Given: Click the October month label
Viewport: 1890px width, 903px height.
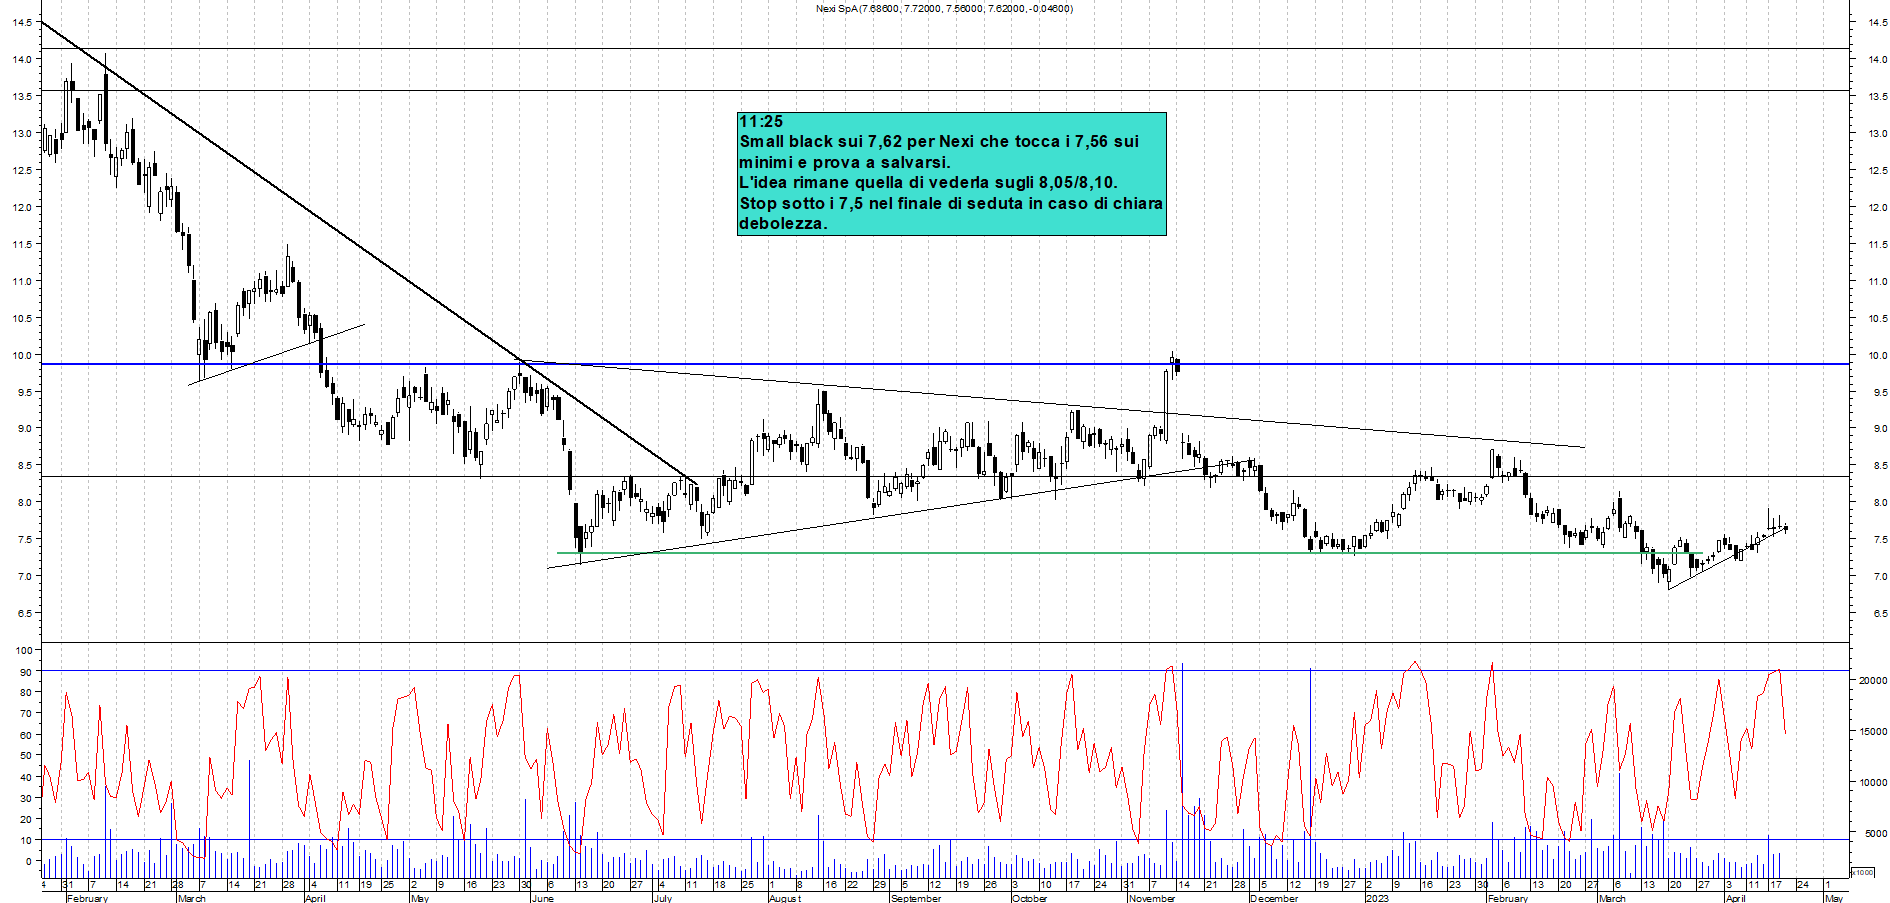Looking at the screenshot, I should point(1029,898).
